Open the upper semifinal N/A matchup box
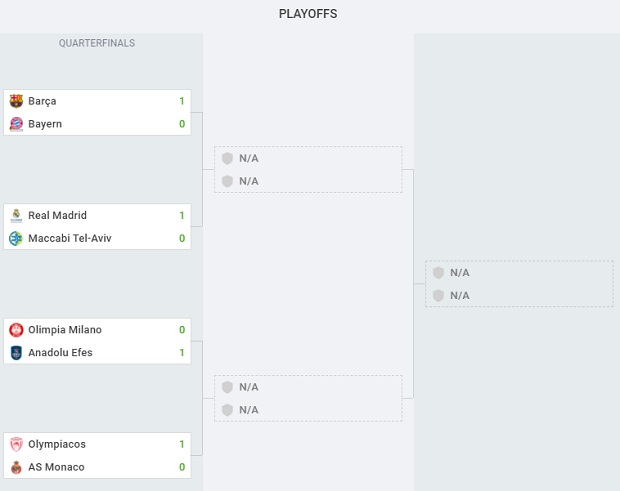Screen dimensions: 620x491 click(308, 170)
